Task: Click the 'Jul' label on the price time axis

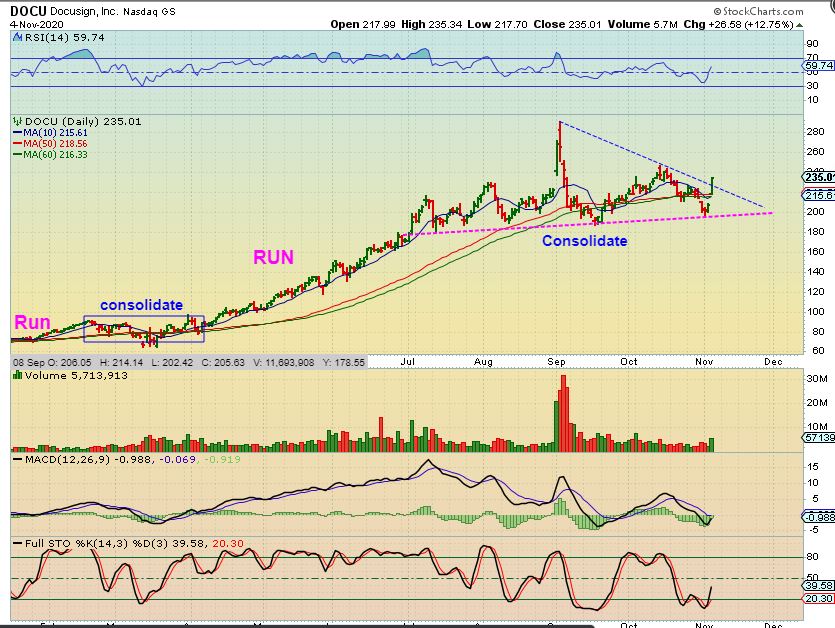Action: [407, 362]
